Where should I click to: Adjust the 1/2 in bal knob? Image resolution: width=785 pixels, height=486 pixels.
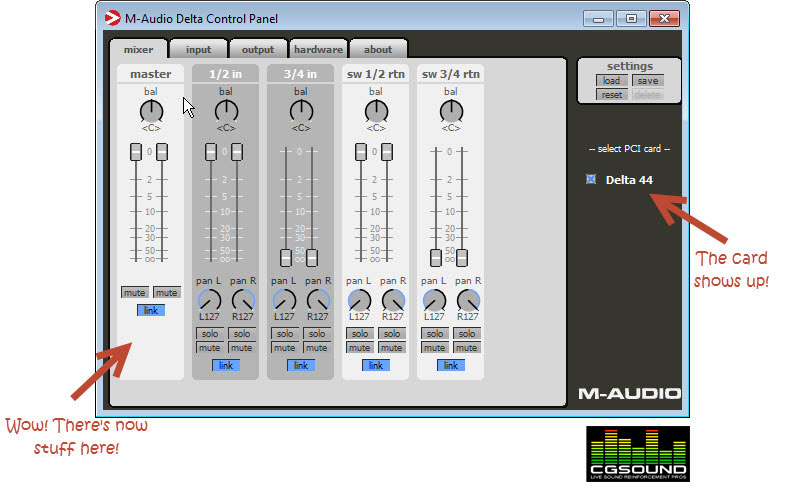[x=226, y=111]
